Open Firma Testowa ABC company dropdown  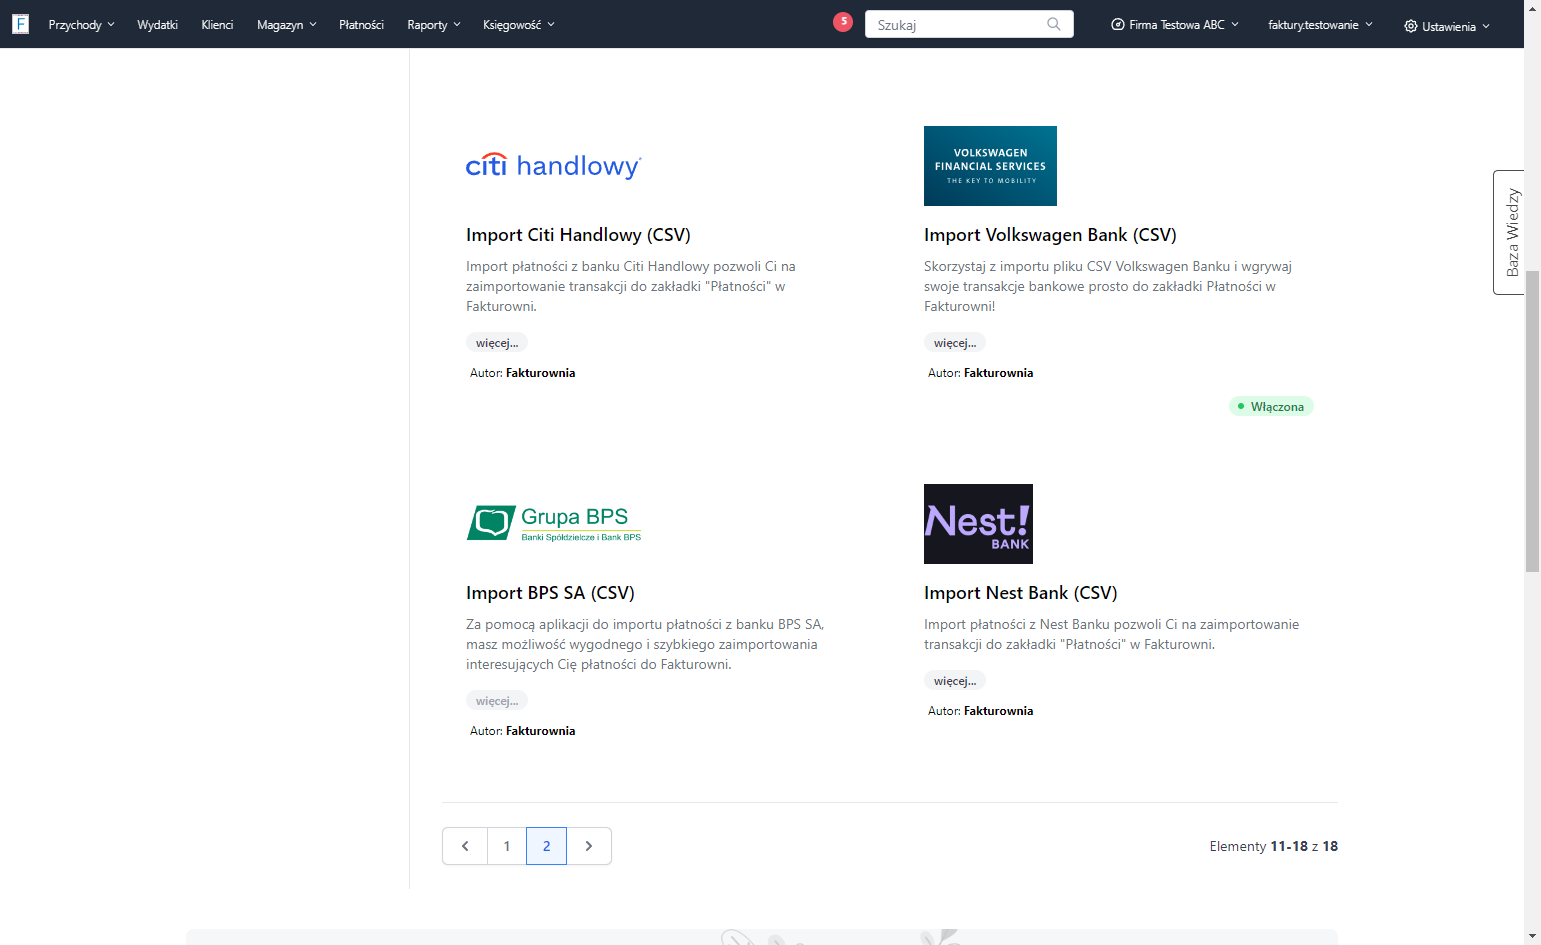(x=1175, y=24)
